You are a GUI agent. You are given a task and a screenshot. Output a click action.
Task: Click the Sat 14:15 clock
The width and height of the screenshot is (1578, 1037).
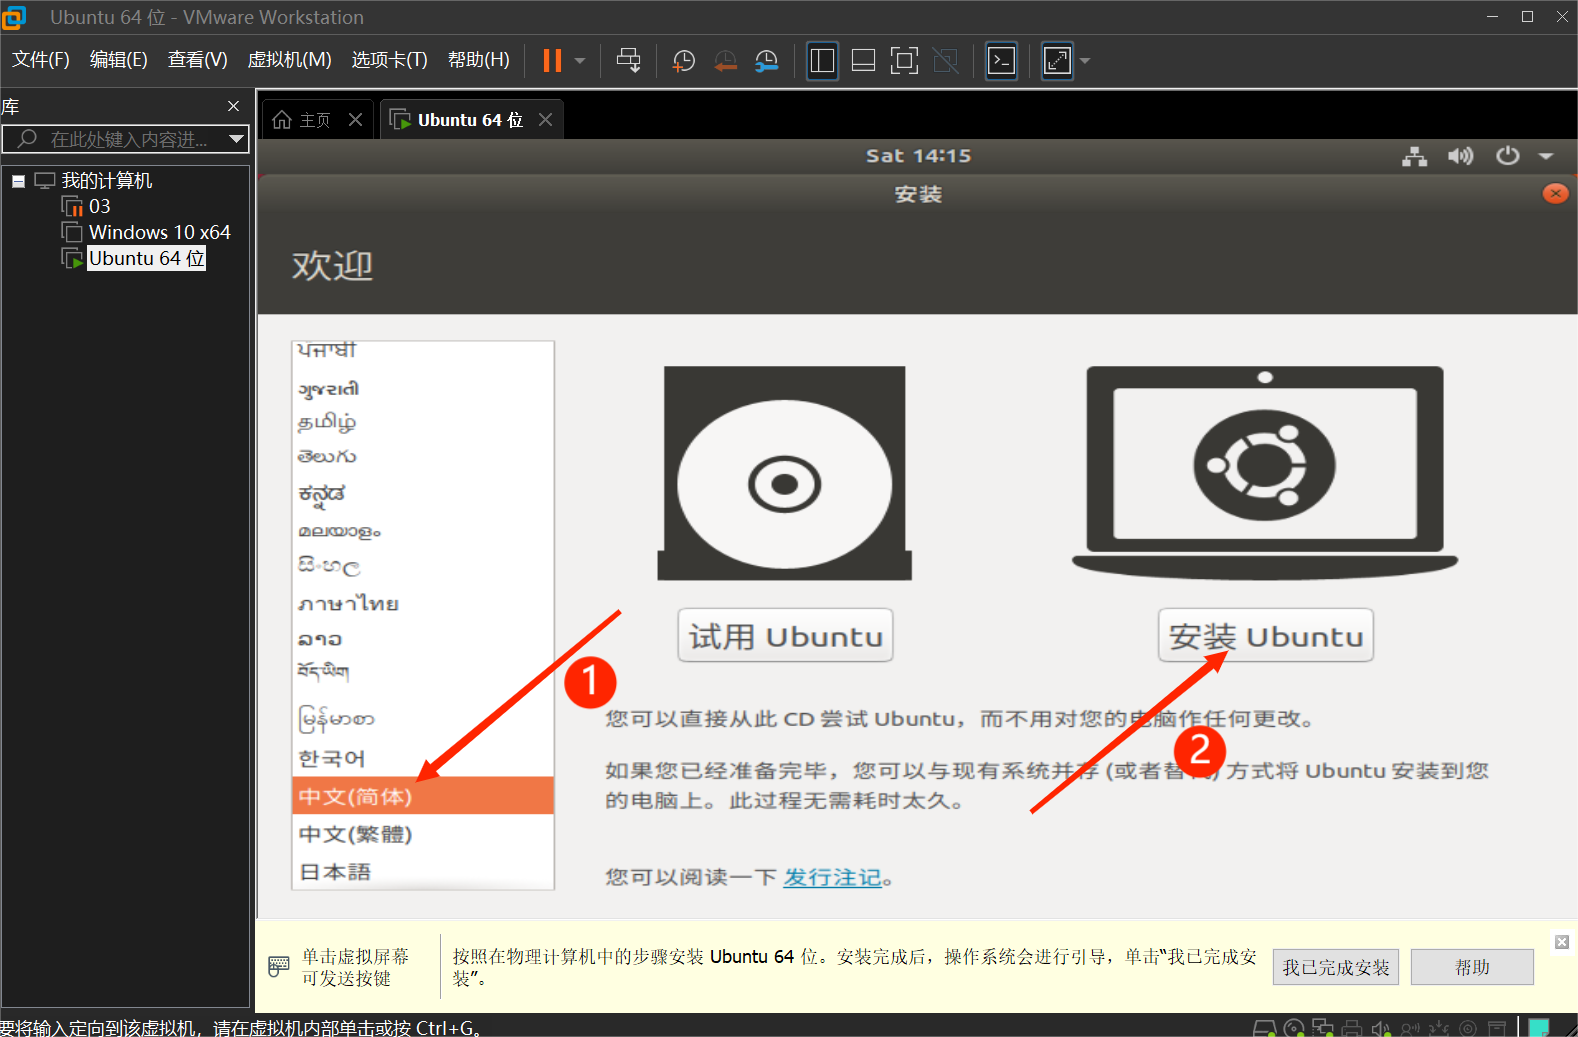(x=918, y=156)
